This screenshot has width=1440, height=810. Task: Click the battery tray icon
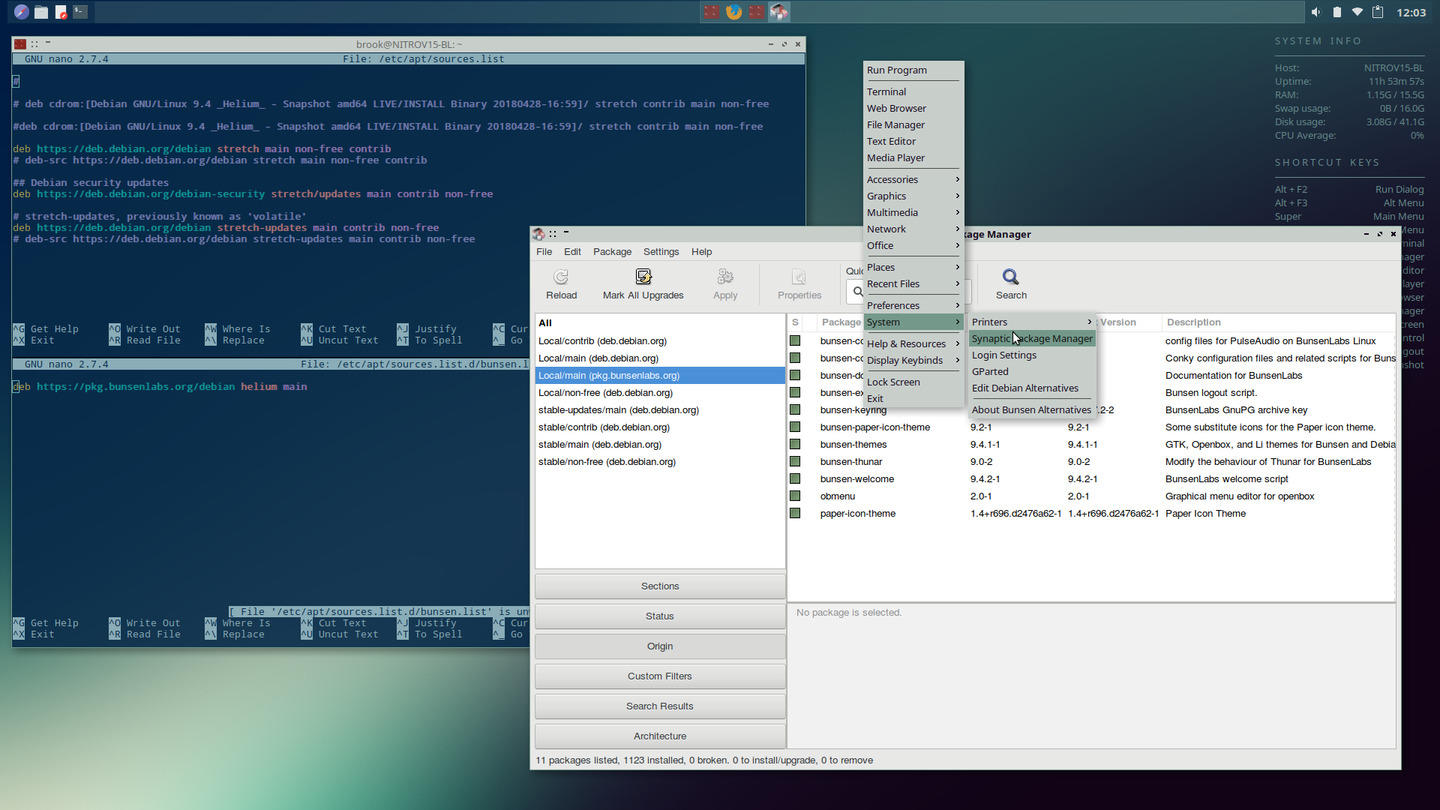coord(1337,12)
